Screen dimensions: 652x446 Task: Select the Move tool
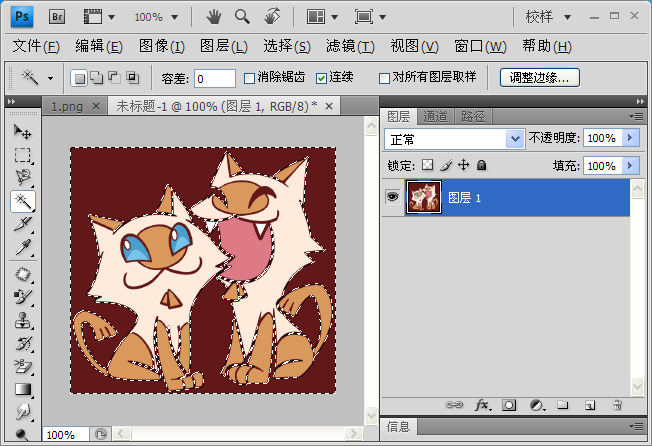pyautogui.click(x=22, y=132)
